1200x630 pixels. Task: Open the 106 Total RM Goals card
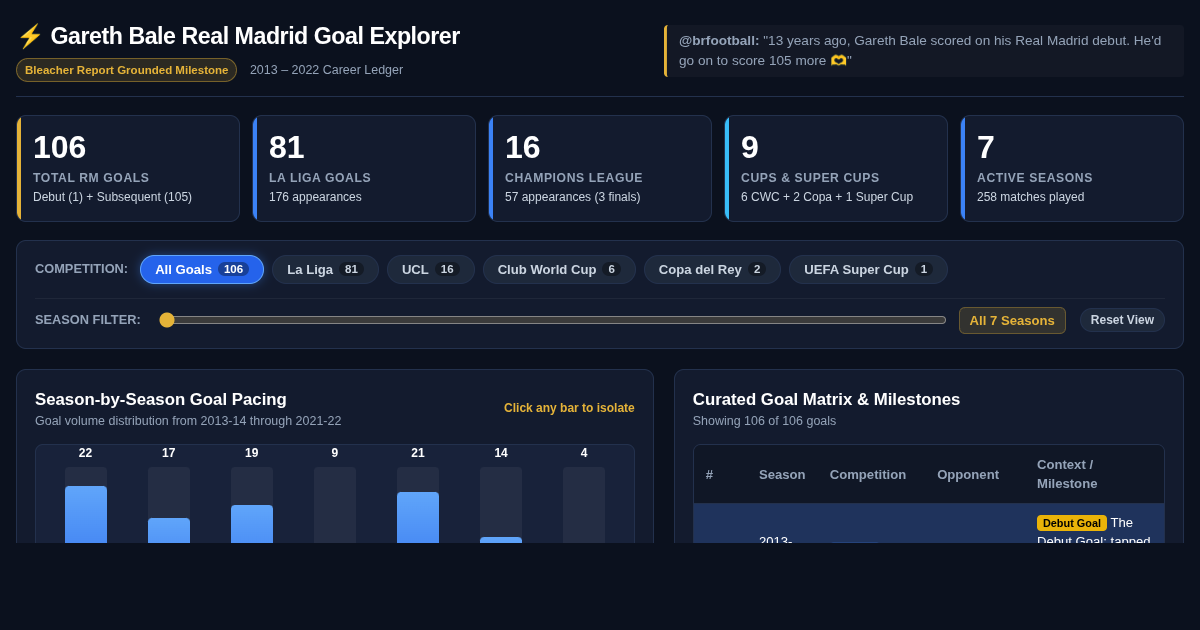pyautogui.click(x=128, y=168)
